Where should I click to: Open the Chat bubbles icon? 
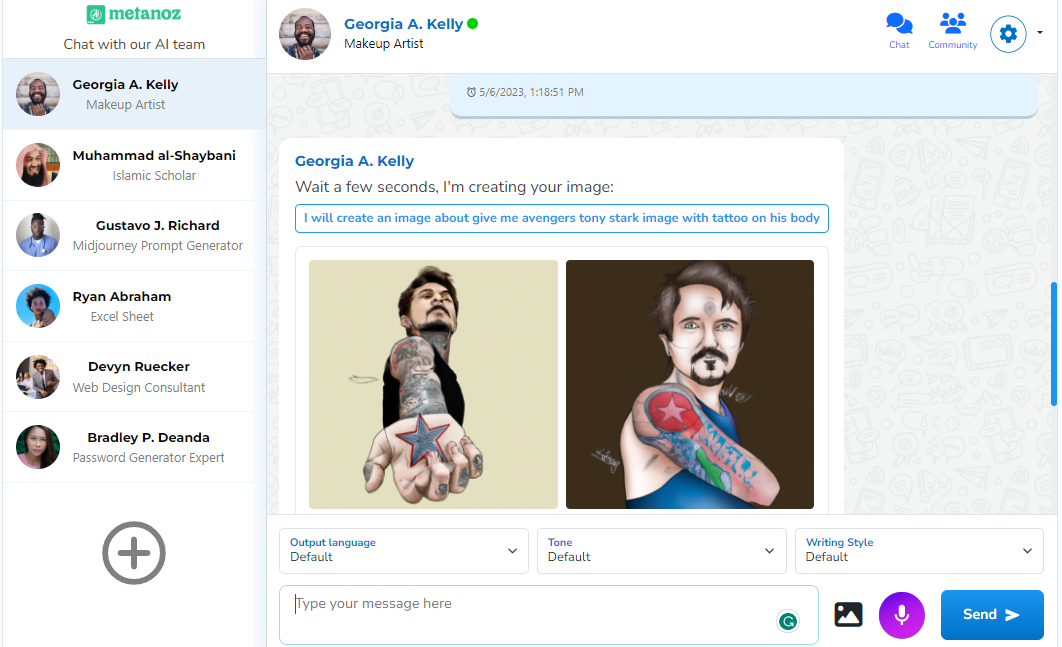899,25
